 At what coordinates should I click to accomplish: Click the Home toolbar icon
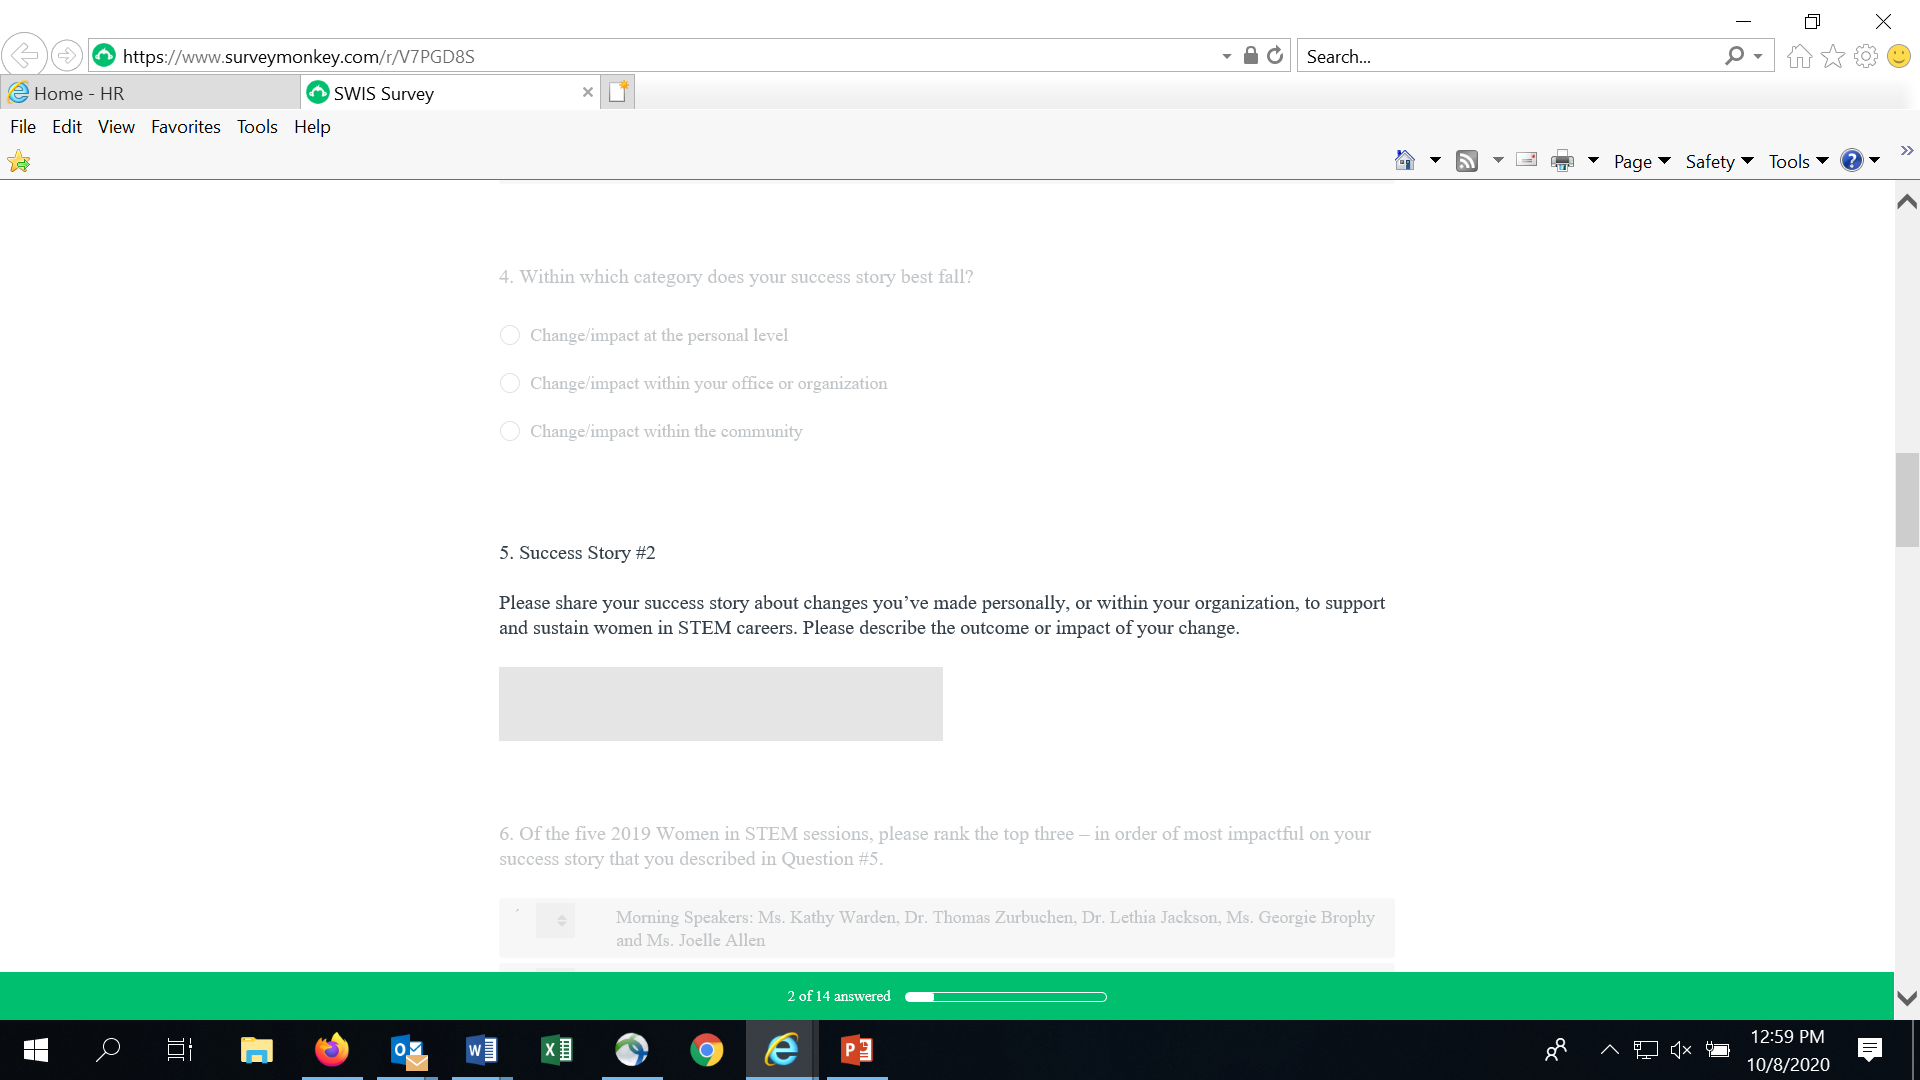tap(1405, 160)
